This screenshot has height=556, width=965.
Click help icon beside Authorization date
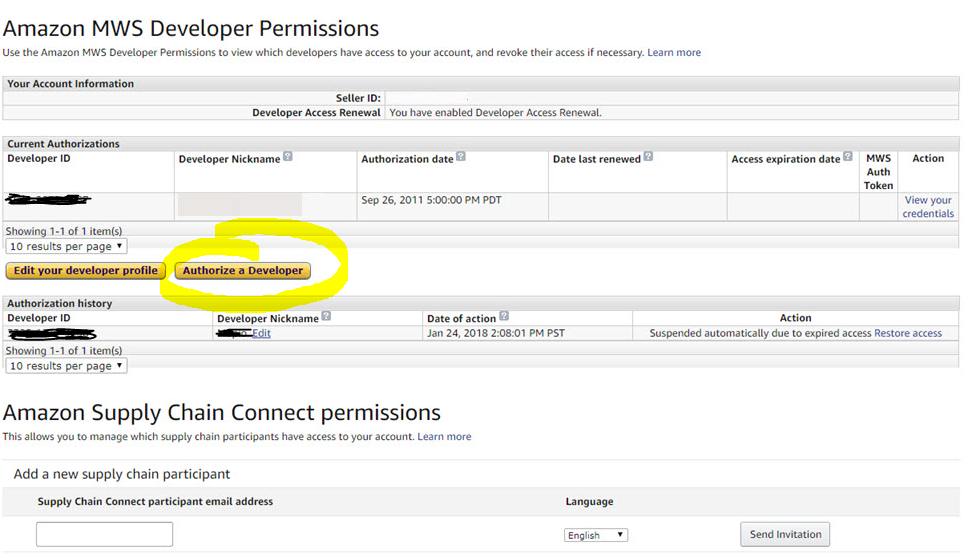[461, 157]
